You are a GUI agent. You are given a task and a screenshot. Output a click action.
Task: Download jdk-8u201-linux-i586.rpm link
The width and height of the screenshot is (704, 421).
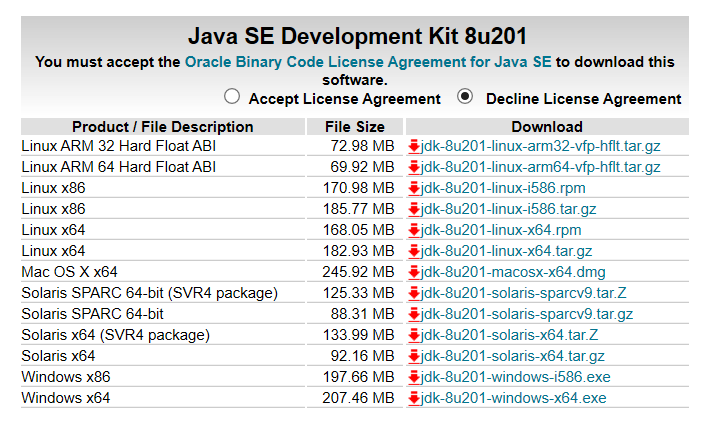(503, 188)
